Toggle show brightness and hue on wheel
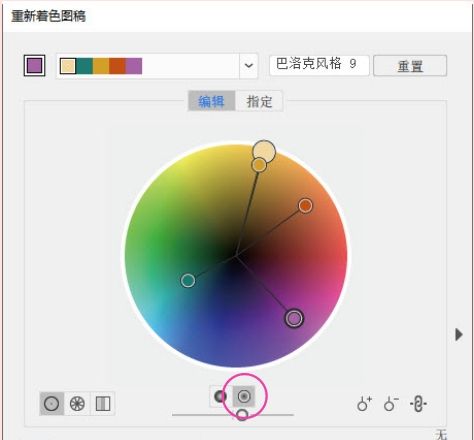This screenshot has height=440, width=474. point(220,396)
